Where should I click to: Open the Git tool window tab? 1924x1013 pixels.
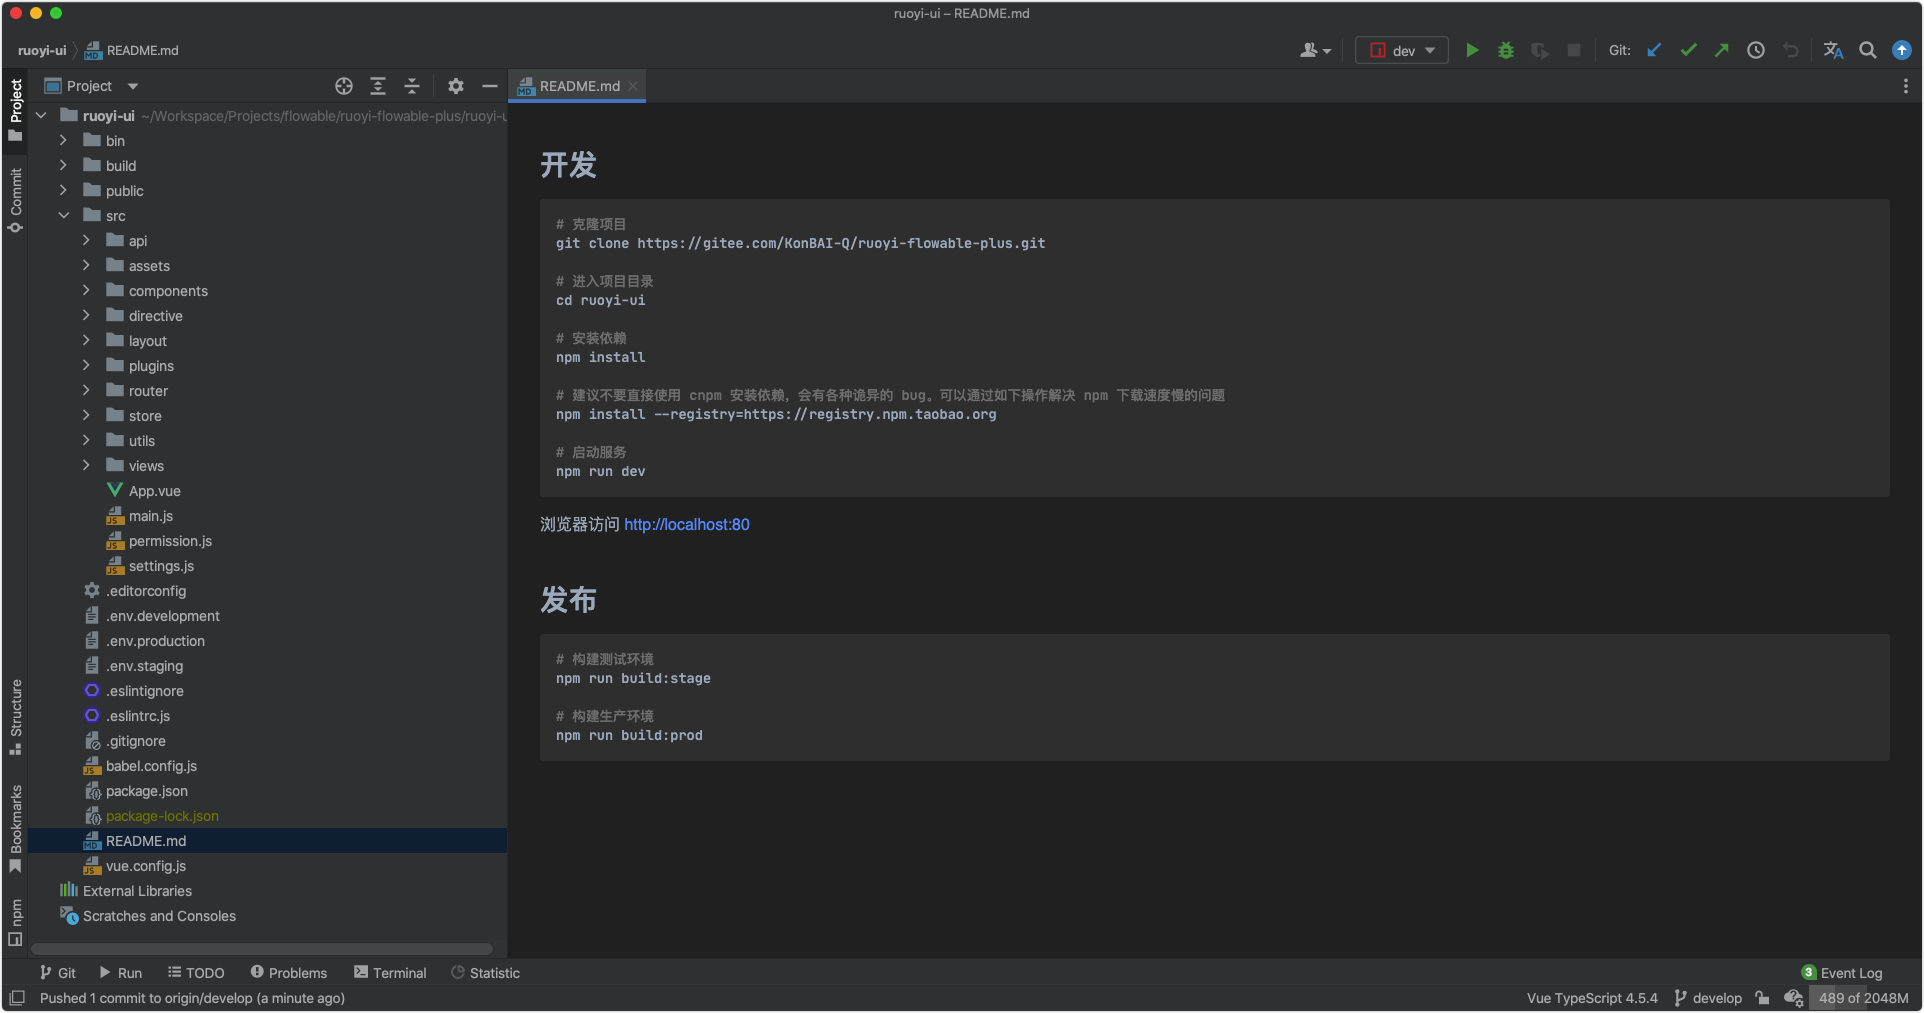[x=58, y=973]
